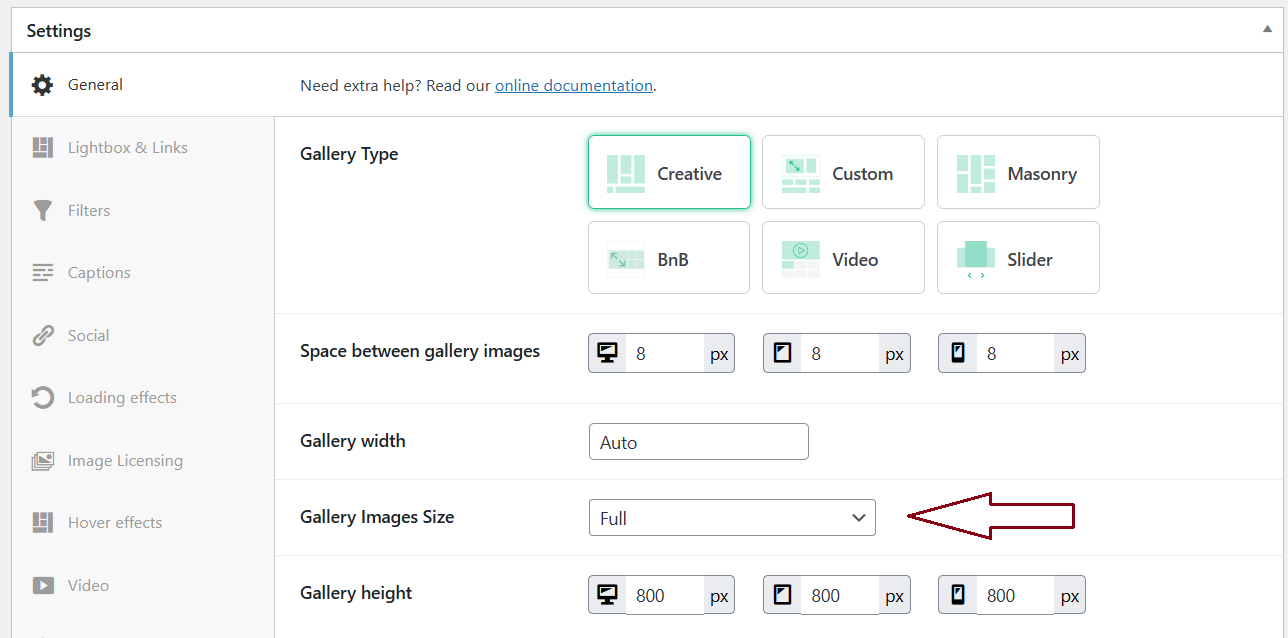
Task: Click the Social link chain icon
Action: coord(42,336)
